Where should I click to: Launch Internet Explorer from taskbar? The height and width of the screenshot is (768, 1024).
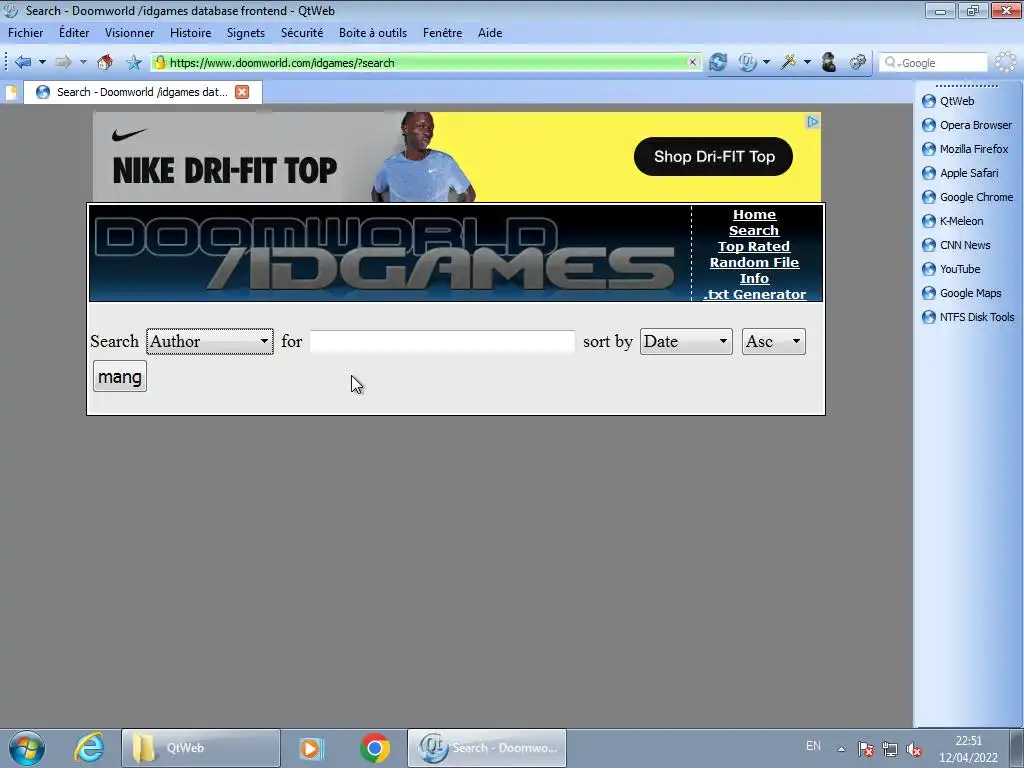[89, 748]
